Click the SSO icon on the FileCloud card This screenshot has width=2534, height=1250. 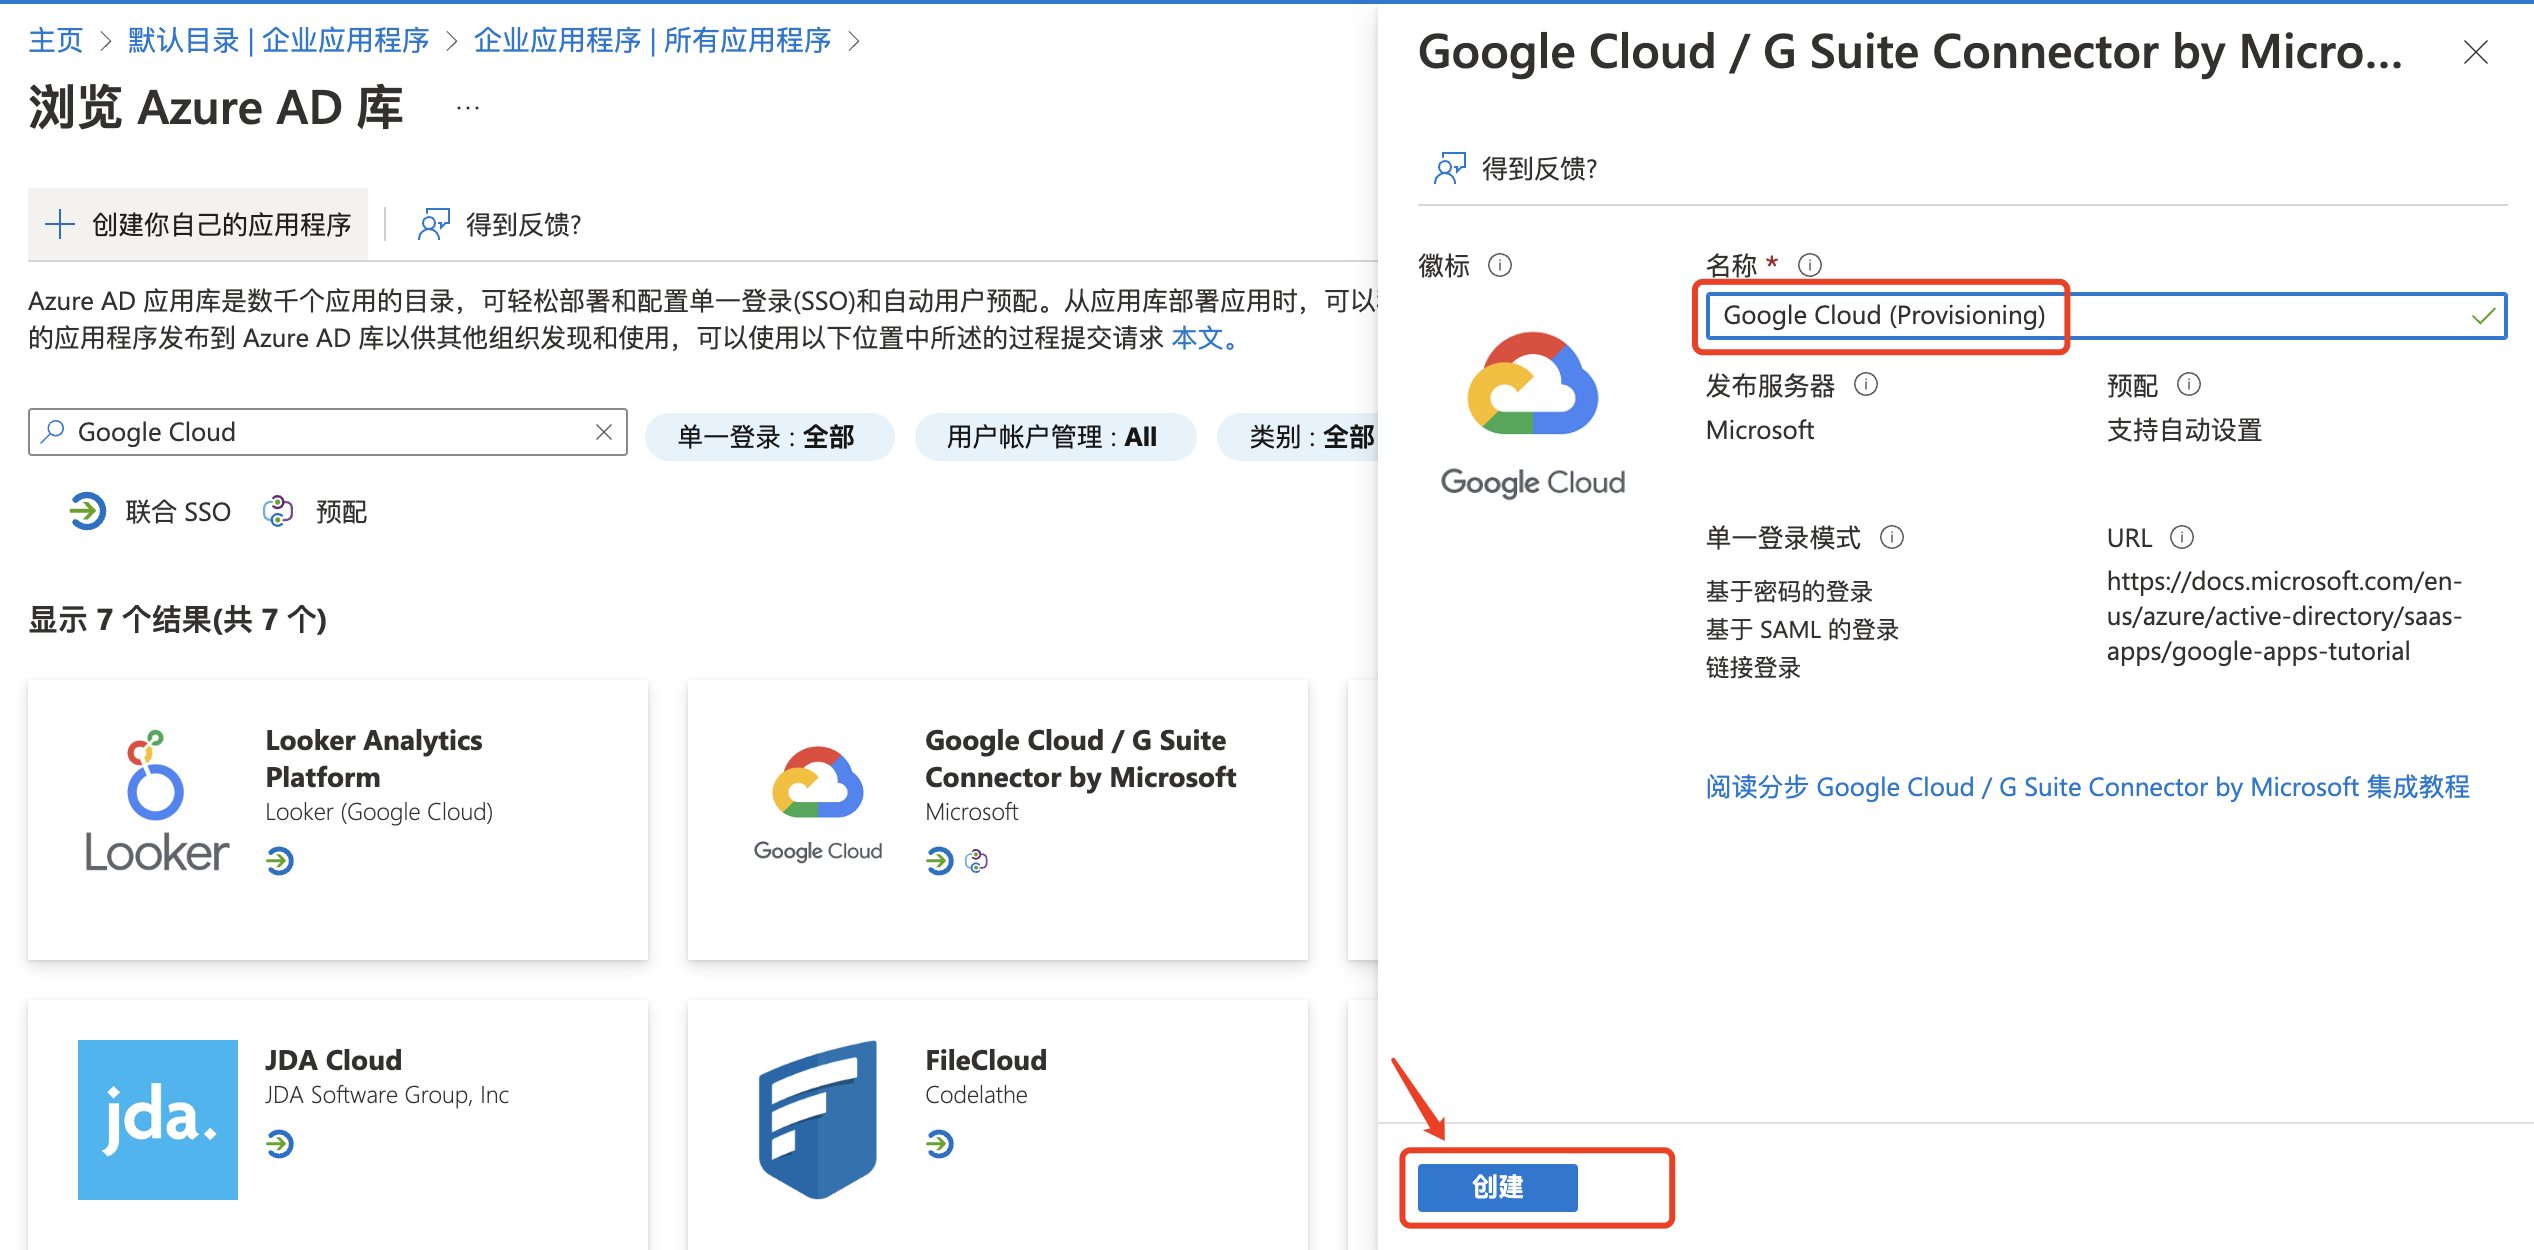(x=939, y=1143)
